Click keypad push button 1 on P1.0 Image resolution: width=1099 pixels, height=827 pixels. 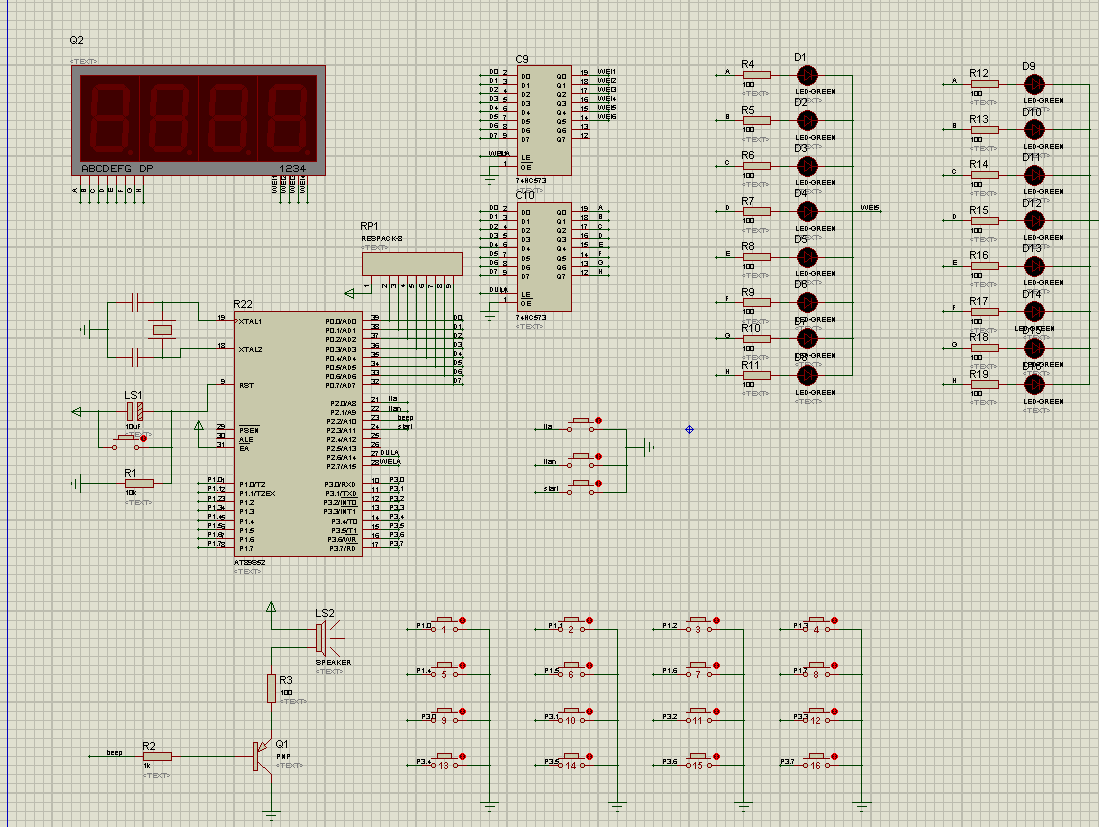444,625
